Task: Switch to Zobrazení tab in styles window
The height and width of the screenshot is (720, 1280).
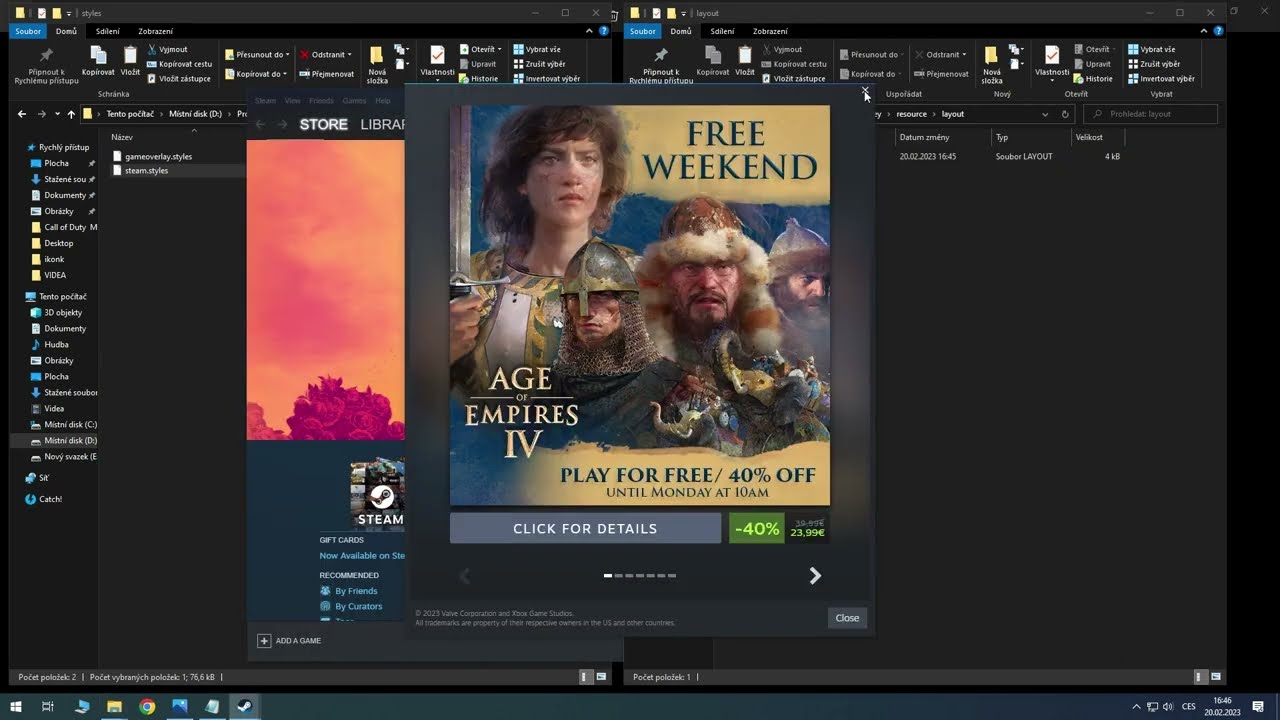Action: coord(155,31)
